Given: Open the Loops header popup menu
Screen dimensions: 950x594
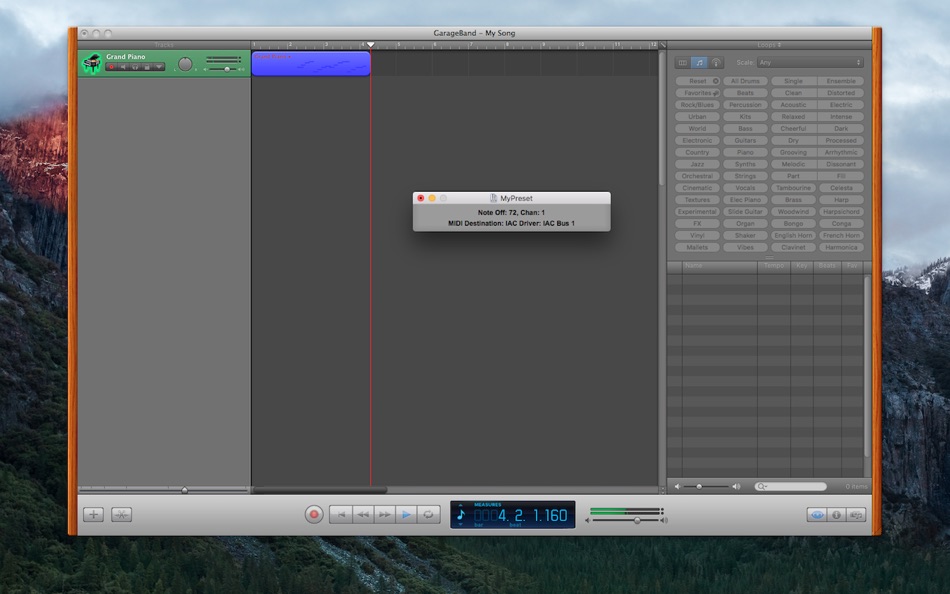Looking at the screenshot, I should coord(769,45).
